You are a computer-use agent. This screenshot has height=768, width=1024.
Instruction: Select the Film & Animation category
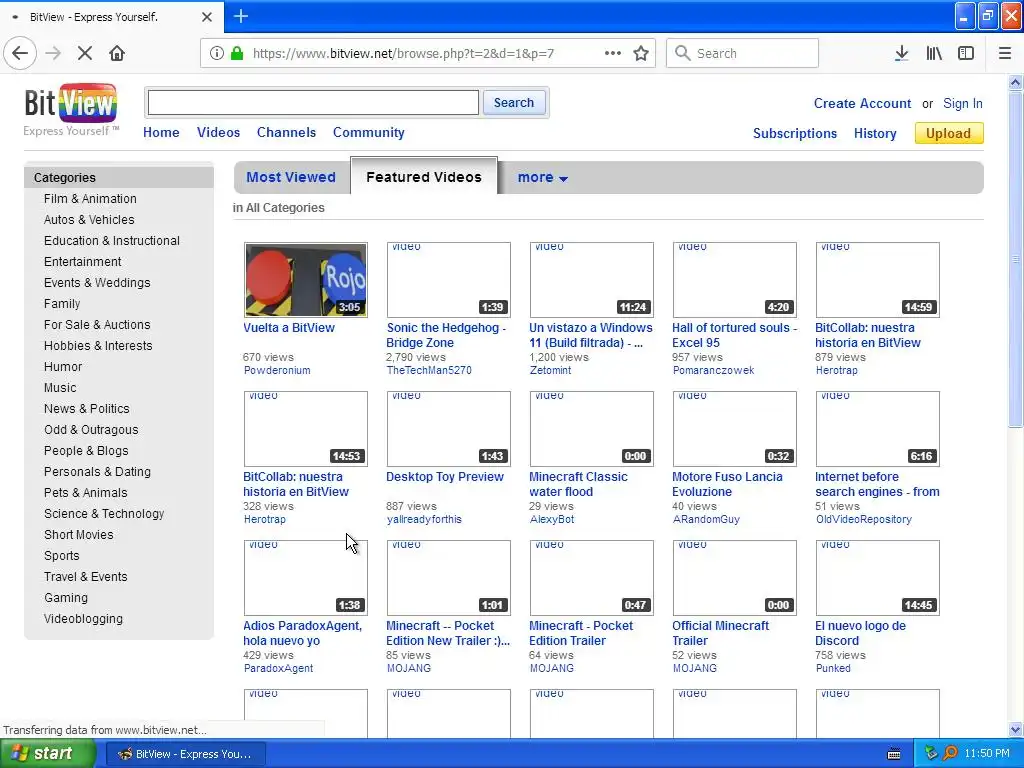pyautogui.click(x=90, y=199)
